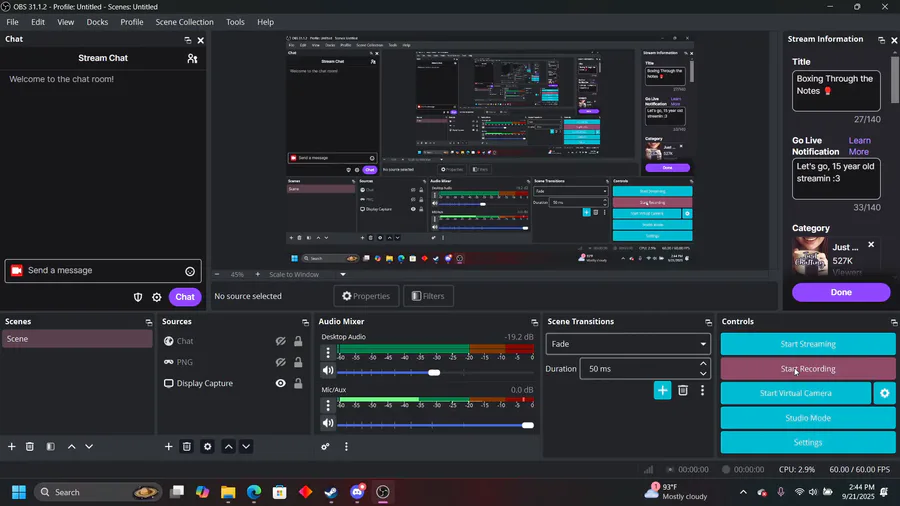Viewport: 900px width, 506px height.
Task: Add a new source with plus icon
Action: tap(168, 446)
